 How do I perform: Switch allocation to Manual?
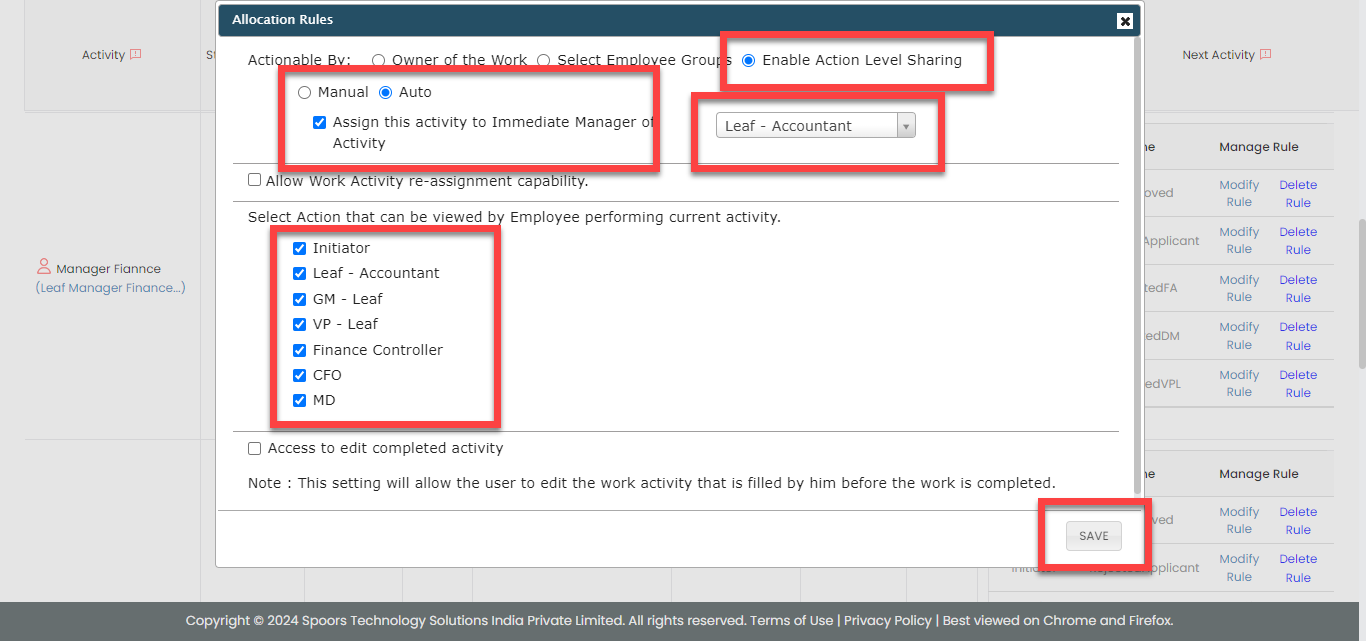coord(304,92)
